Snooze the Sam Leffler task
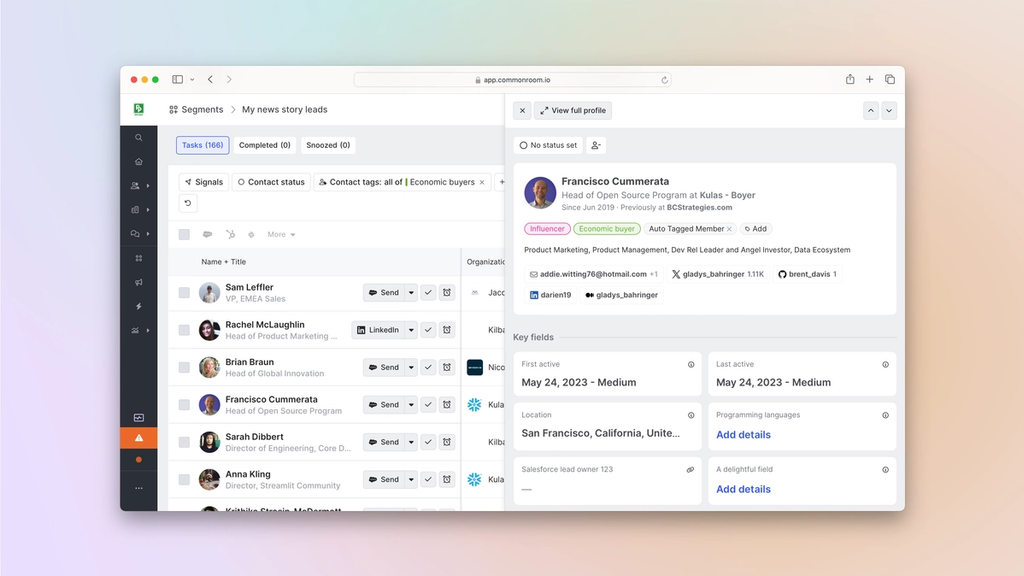The image size is (1024, 576). [447, 293]
